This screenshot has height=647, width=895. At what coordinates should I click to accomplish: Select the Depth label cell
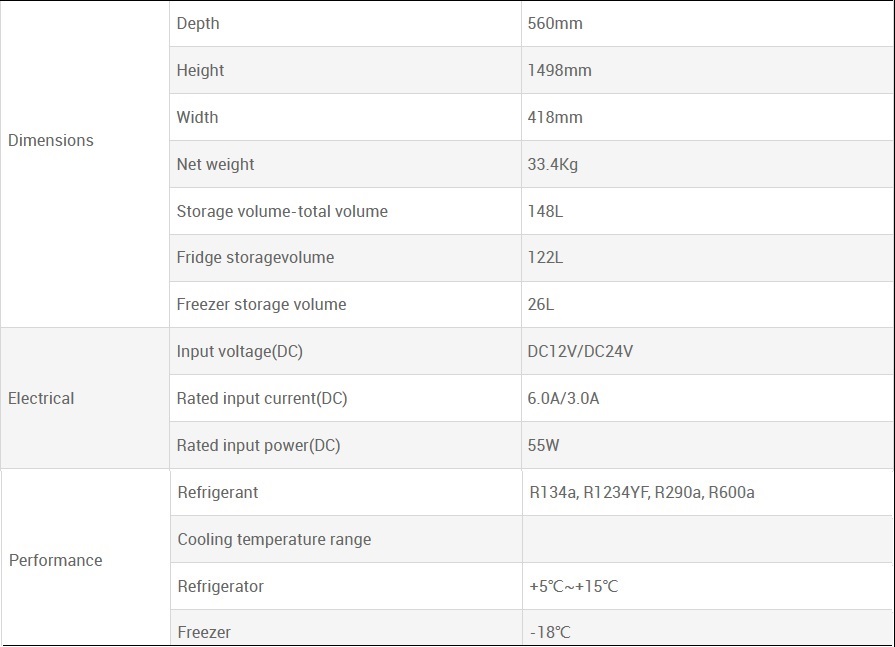198,24
